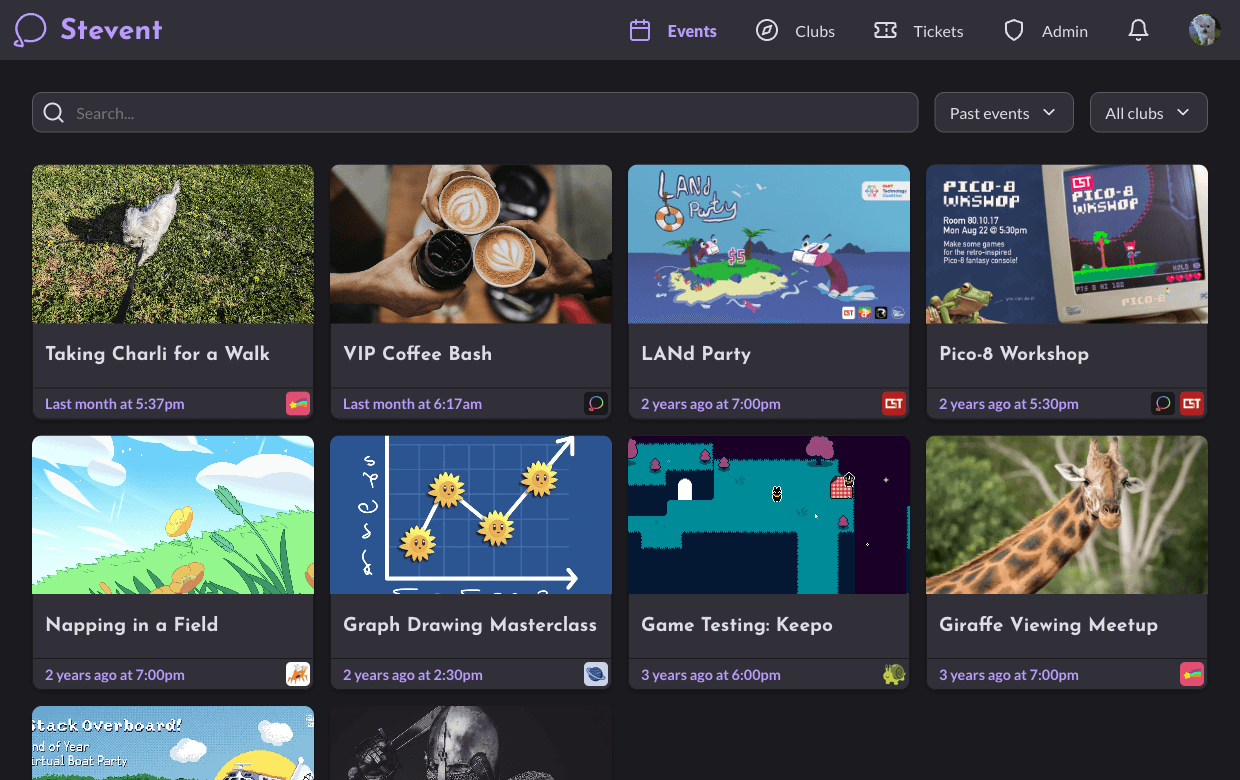Click club badge on Napping in a Field card

[x=298, y=674]
